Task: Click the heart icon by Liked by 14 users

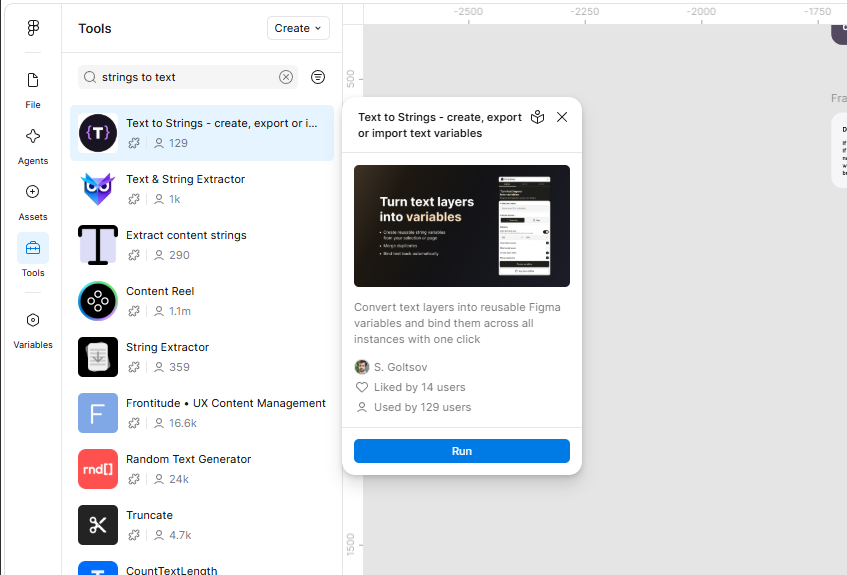Action: [x=361, y=387]
